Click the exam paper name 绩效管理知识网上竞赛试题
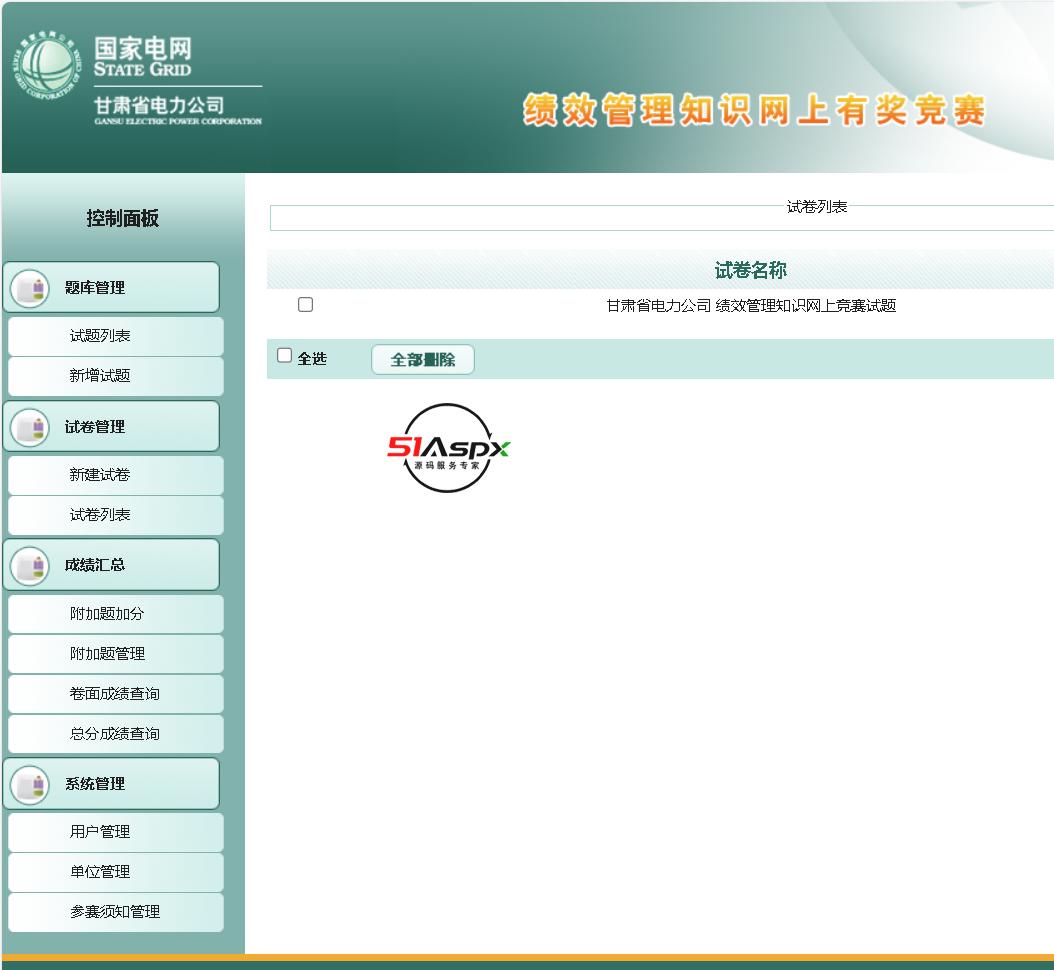This screenshot has width=1054, height=970. (x=751, y=306)
